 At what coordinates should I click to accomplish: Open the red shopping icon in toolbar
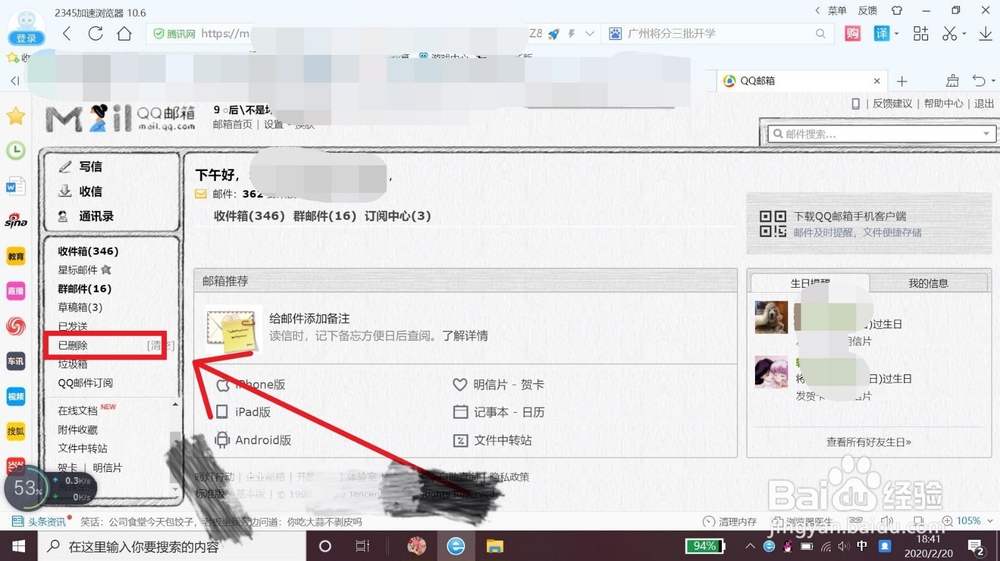853,33
